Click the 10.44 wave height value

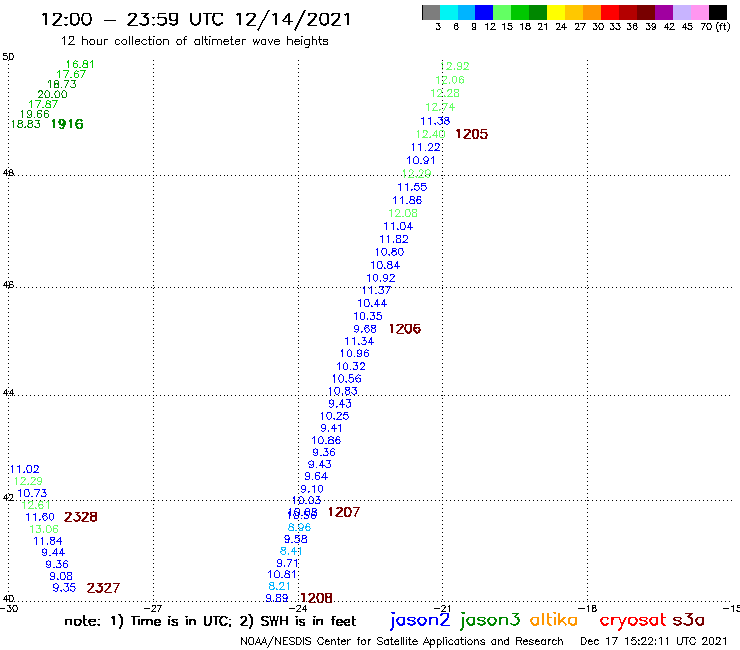point(372,304)
